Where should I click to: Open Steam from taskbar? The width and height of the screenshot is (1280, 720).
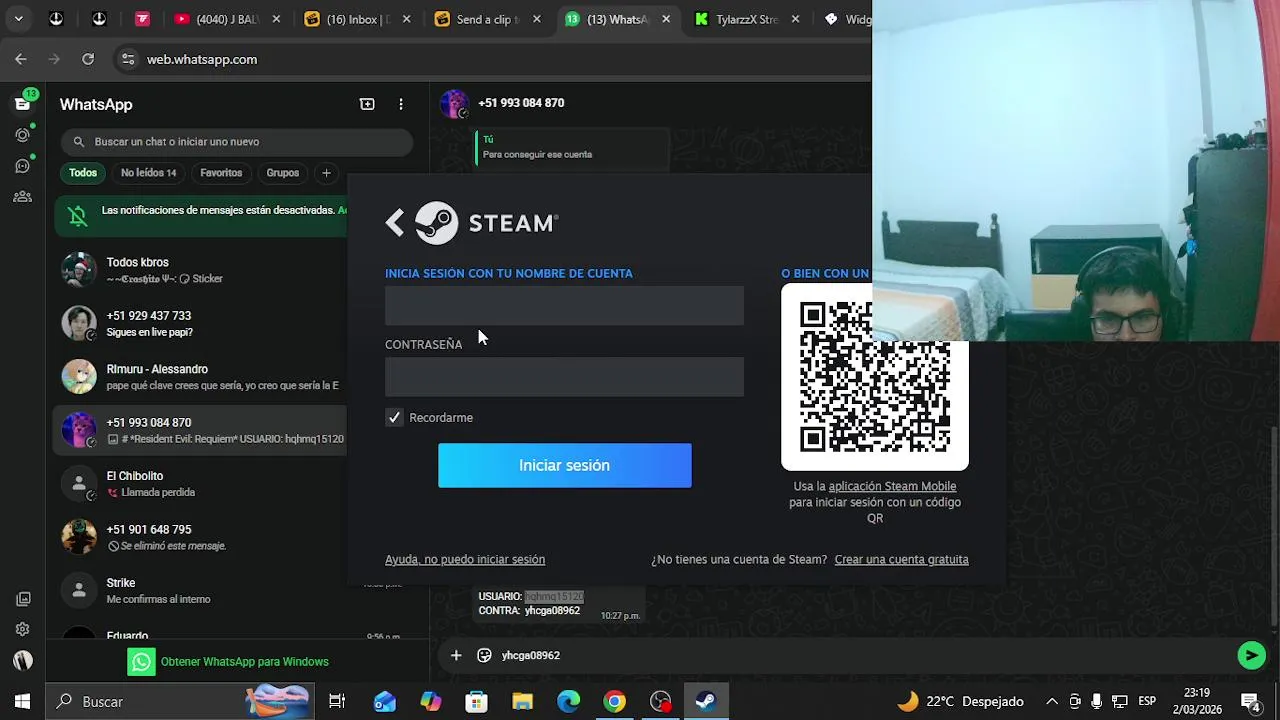coord(706,702)
